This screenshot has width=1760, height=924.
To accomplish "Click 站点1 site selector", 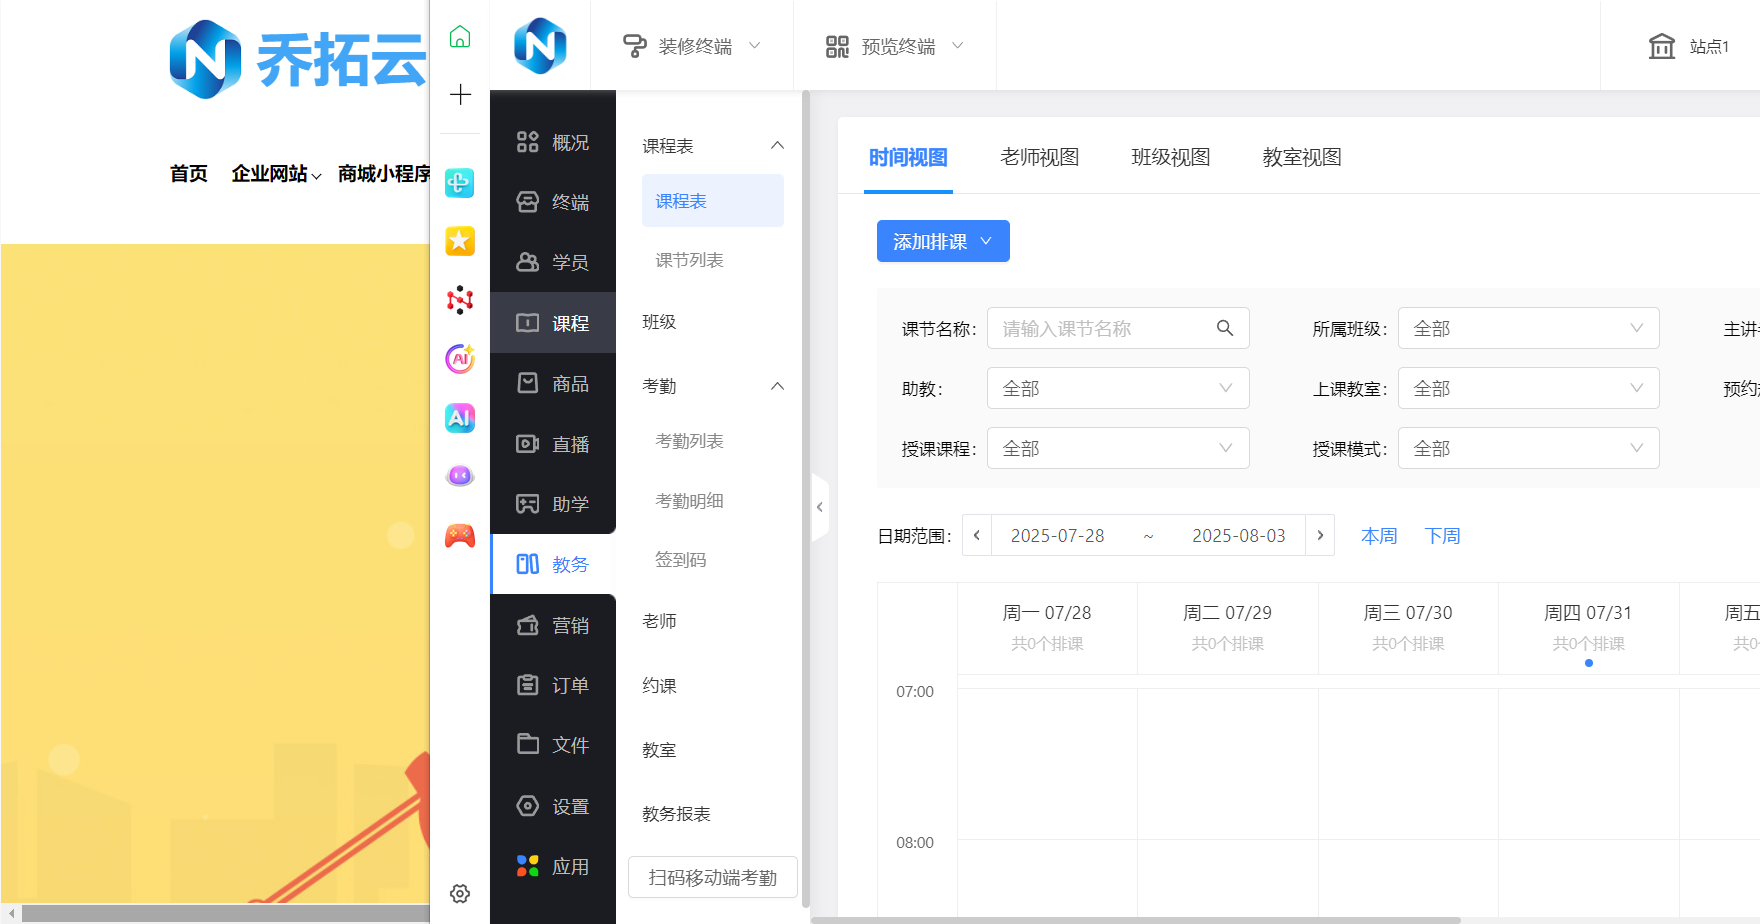I will pyautogui.click(x=1688, y=46).
